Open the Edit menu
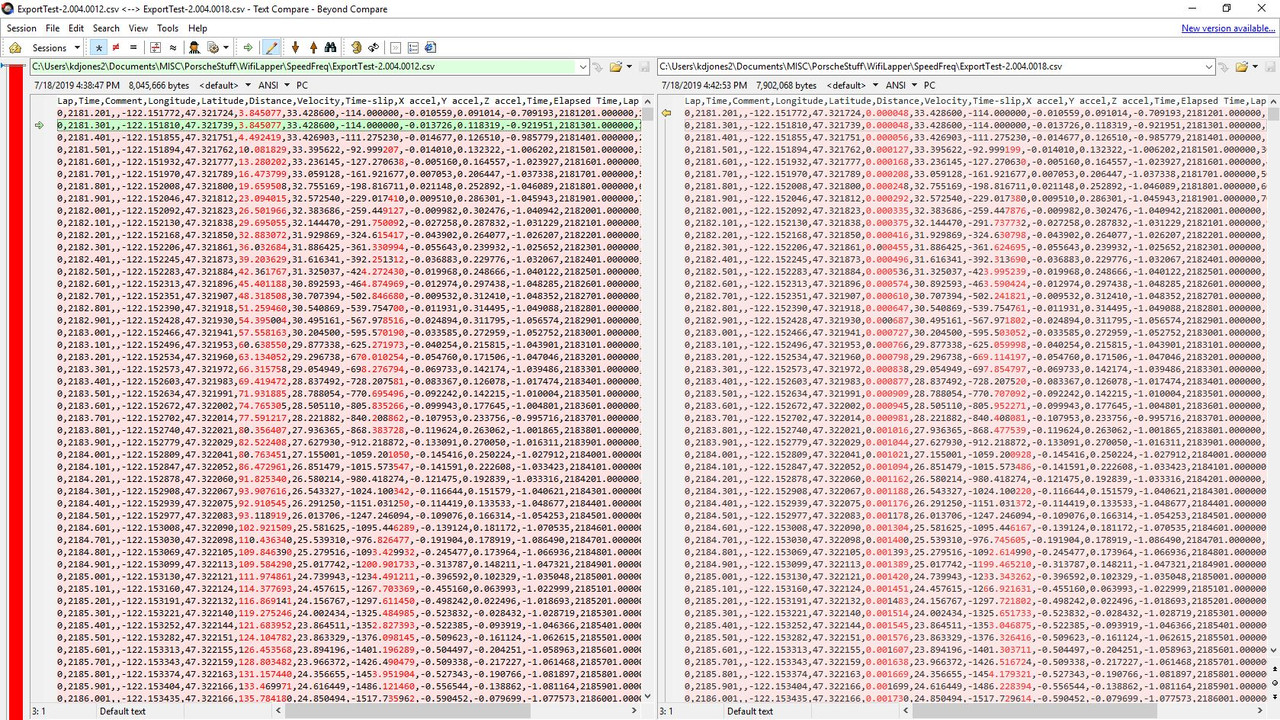 point(76,28)
